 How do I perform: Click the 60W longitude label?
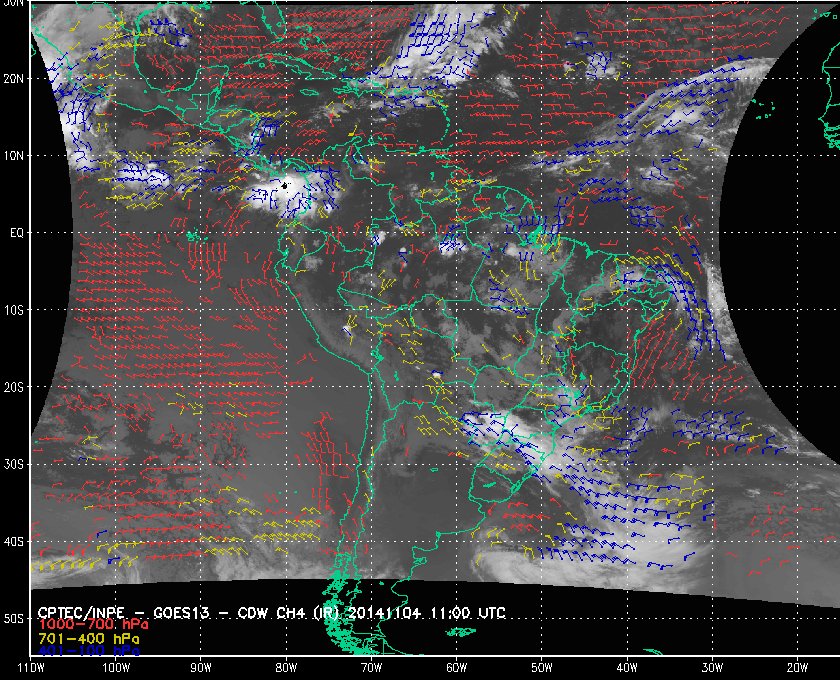pos(456,668)
